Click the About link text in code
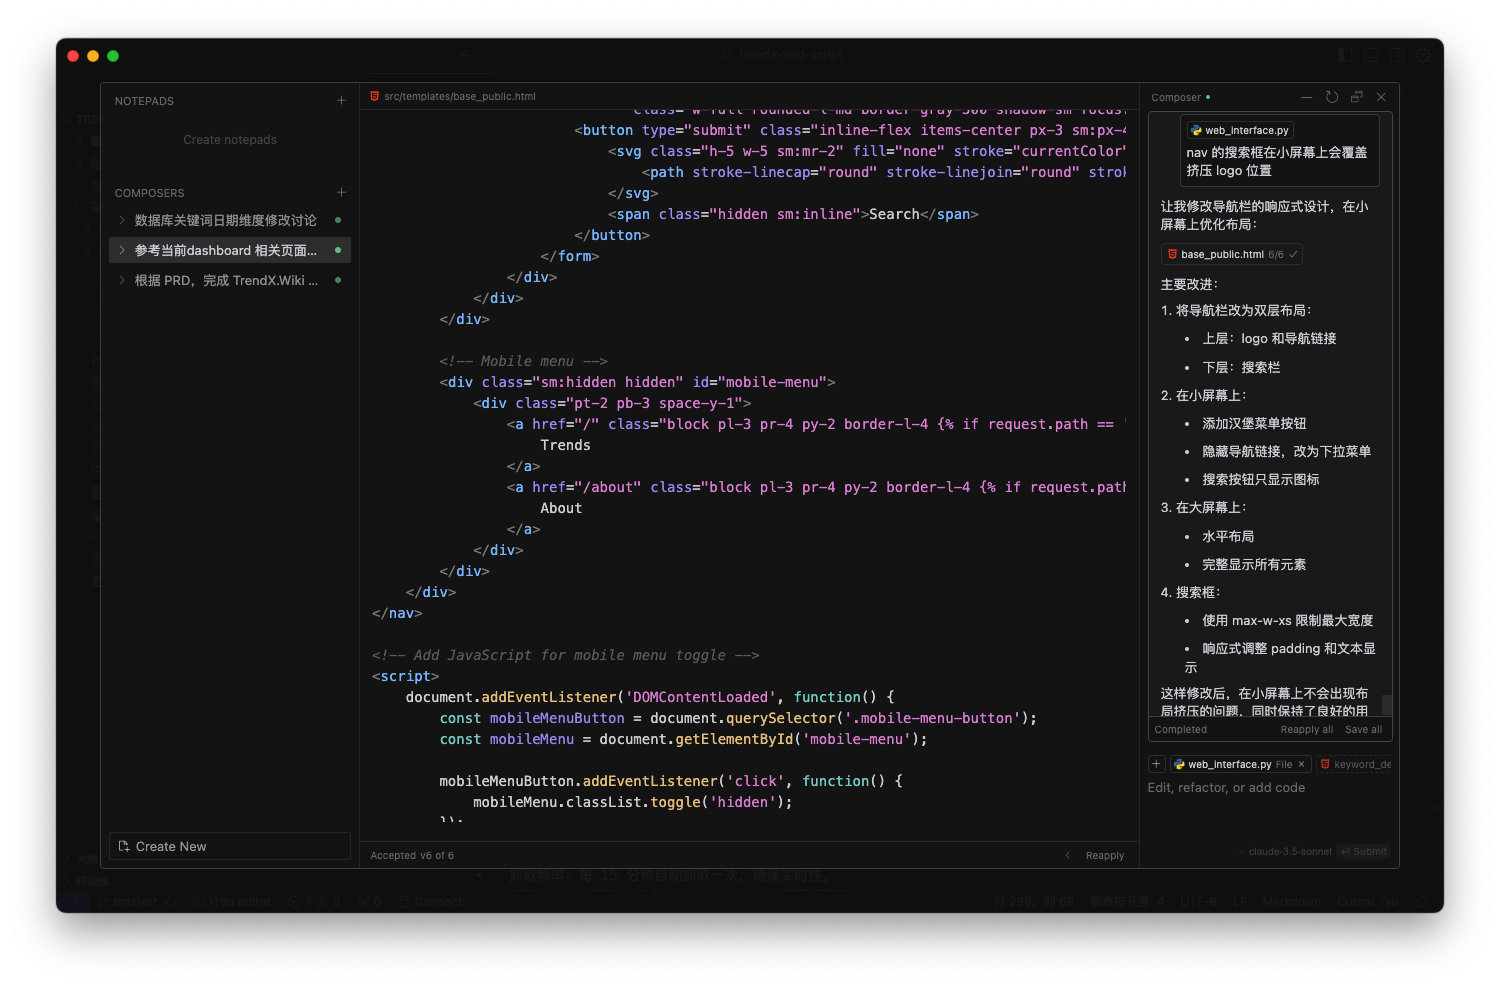The image size is (1500, 987). (x=561, y=508)
